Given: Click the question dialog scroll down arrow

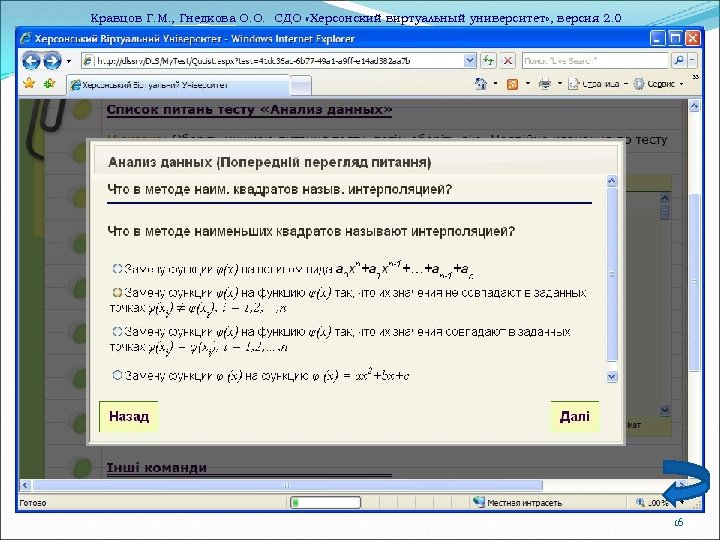Looking at the screenshot, I should (612, 377).
